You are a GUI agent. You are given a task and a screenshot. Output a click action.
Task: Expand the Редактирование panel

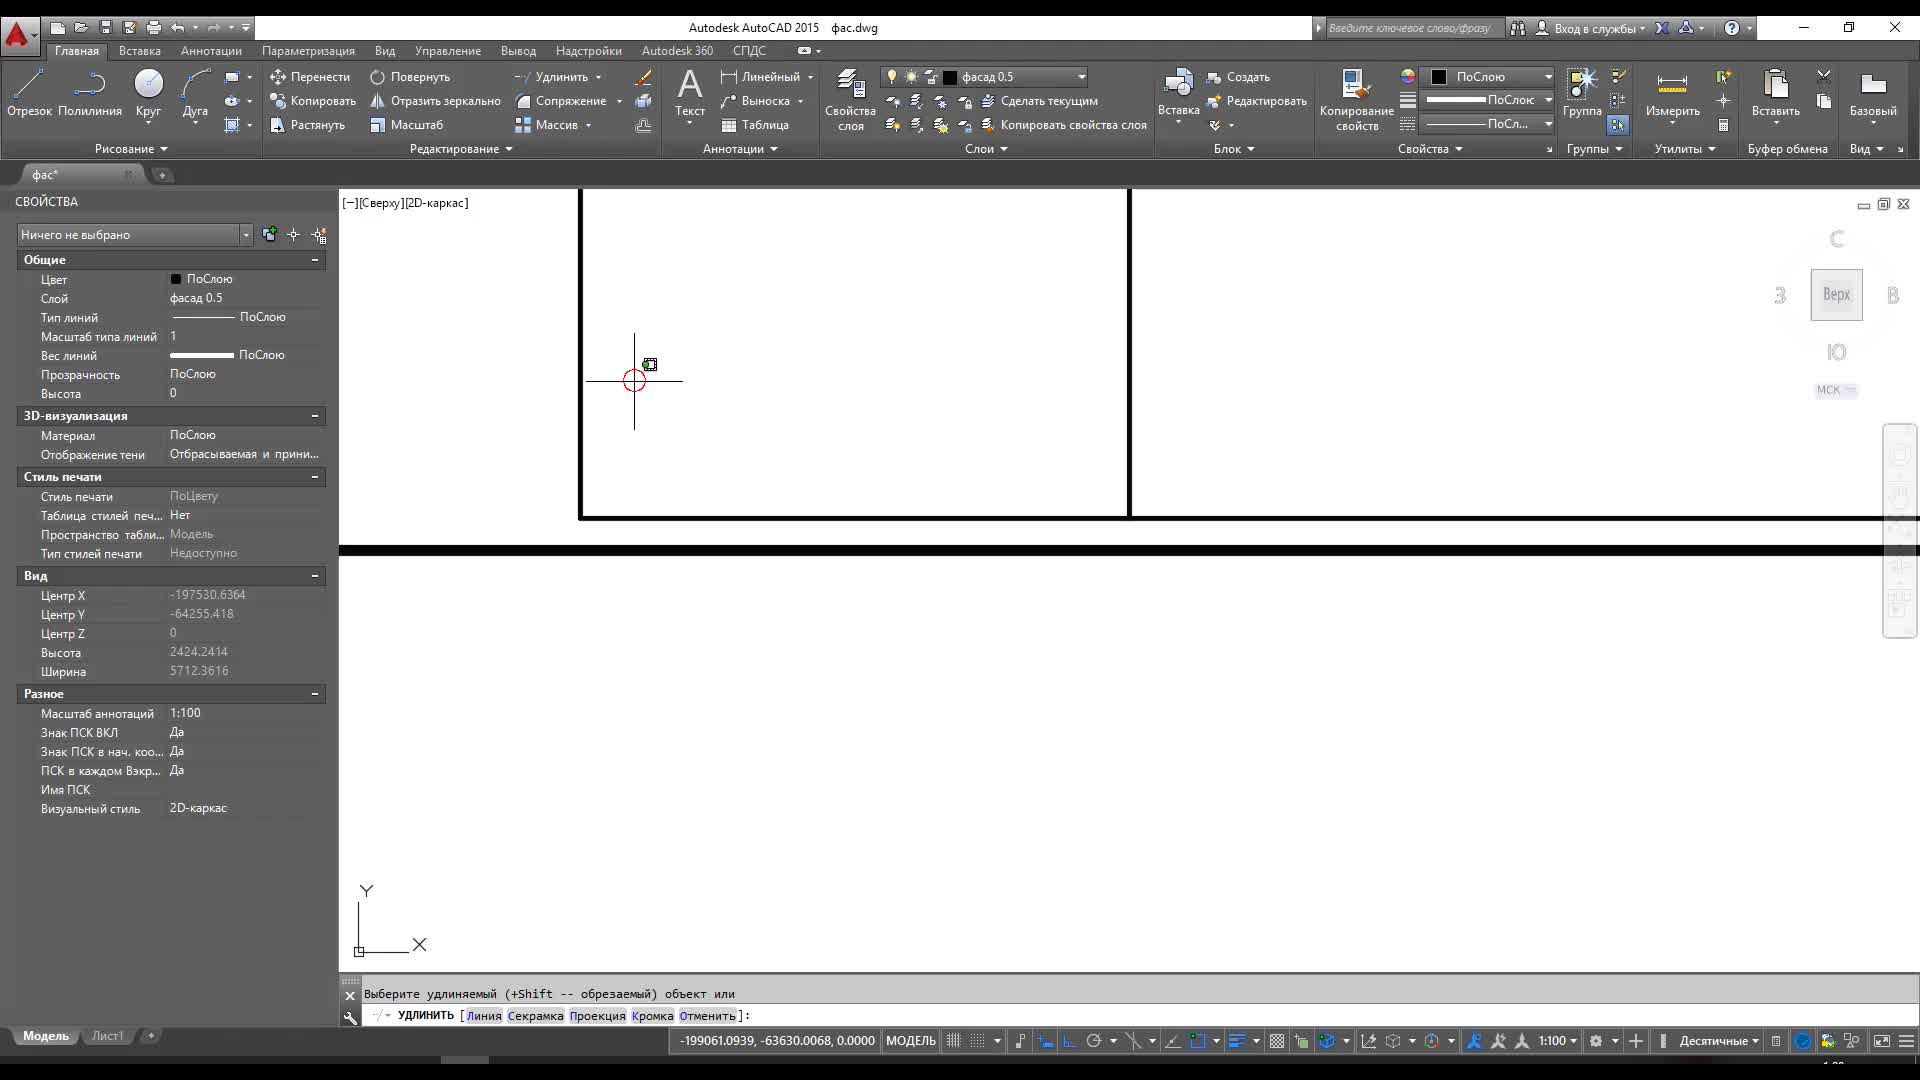[x=461, y=149]
